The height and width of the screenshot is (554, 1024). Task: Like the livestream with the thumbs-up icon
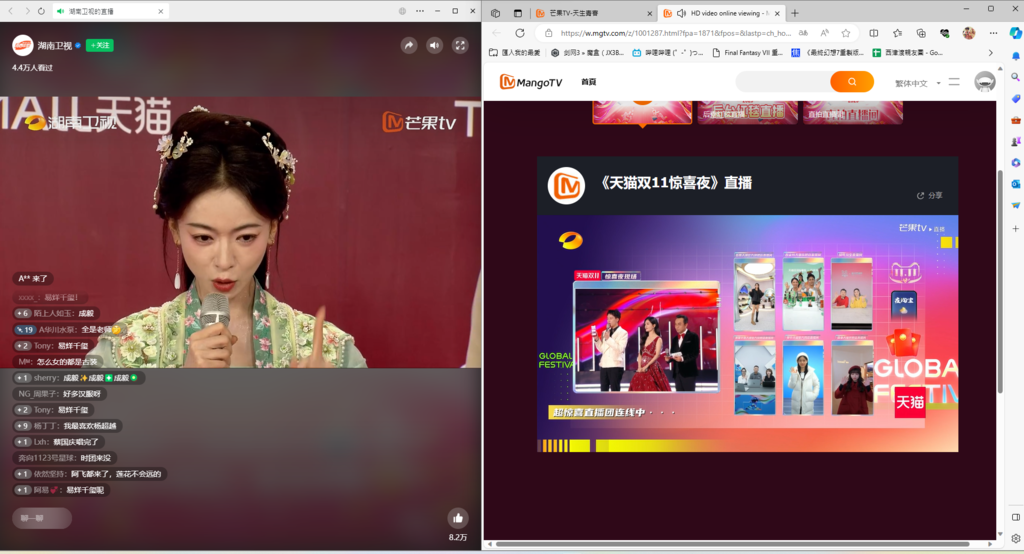[x=458, y=518]
